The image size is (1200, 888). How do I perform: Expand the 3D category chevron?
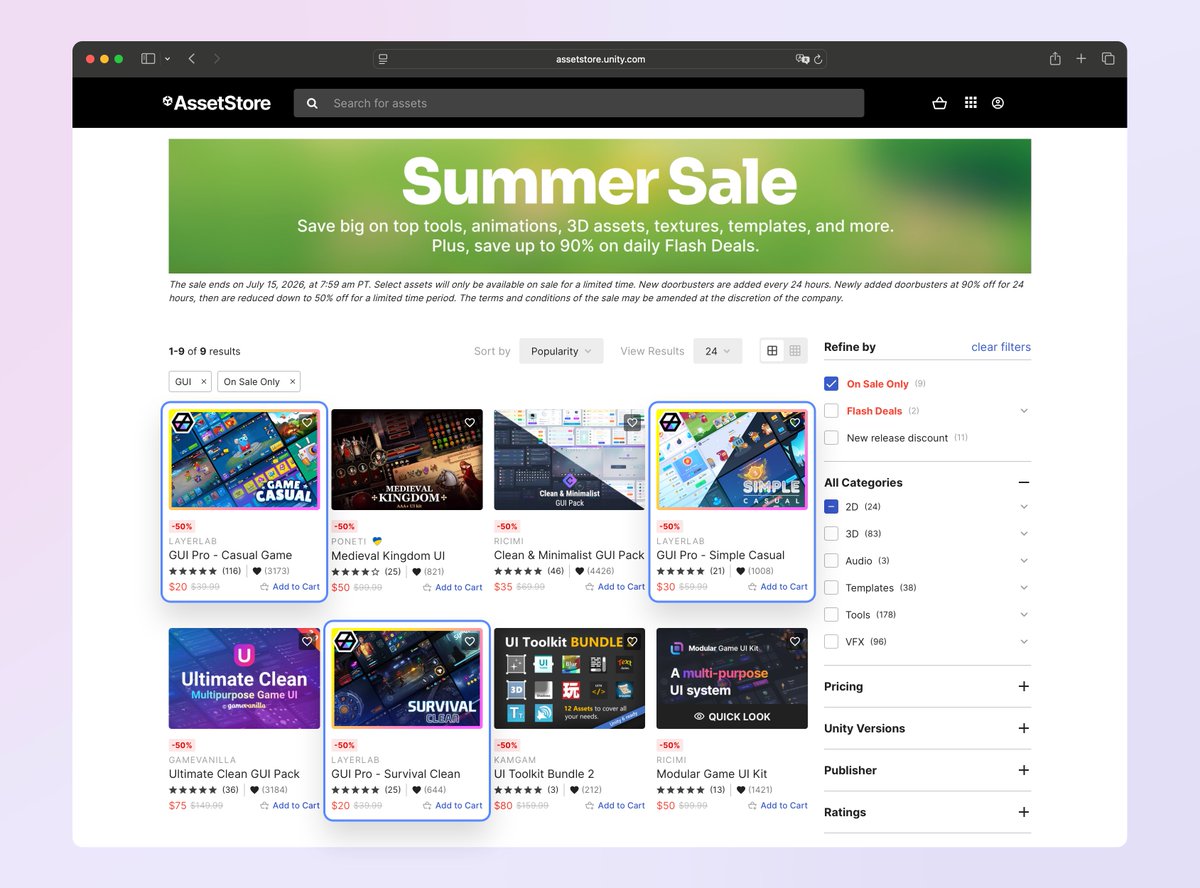(1024, 534)
